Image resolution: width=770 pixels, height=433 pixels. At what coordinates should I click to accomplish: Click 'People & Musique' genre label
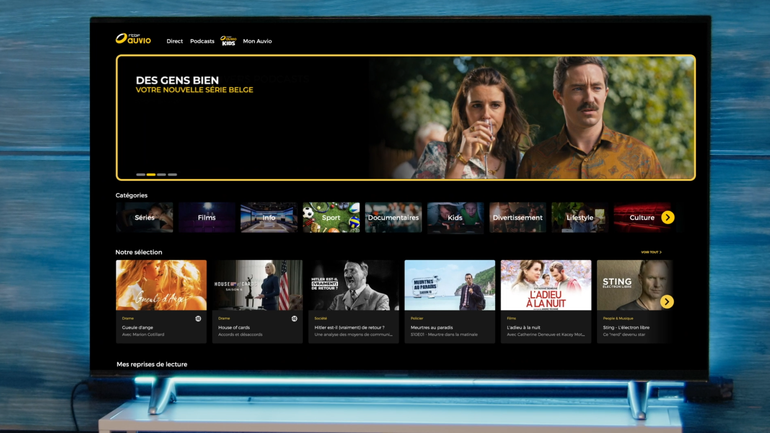point(618,319)
